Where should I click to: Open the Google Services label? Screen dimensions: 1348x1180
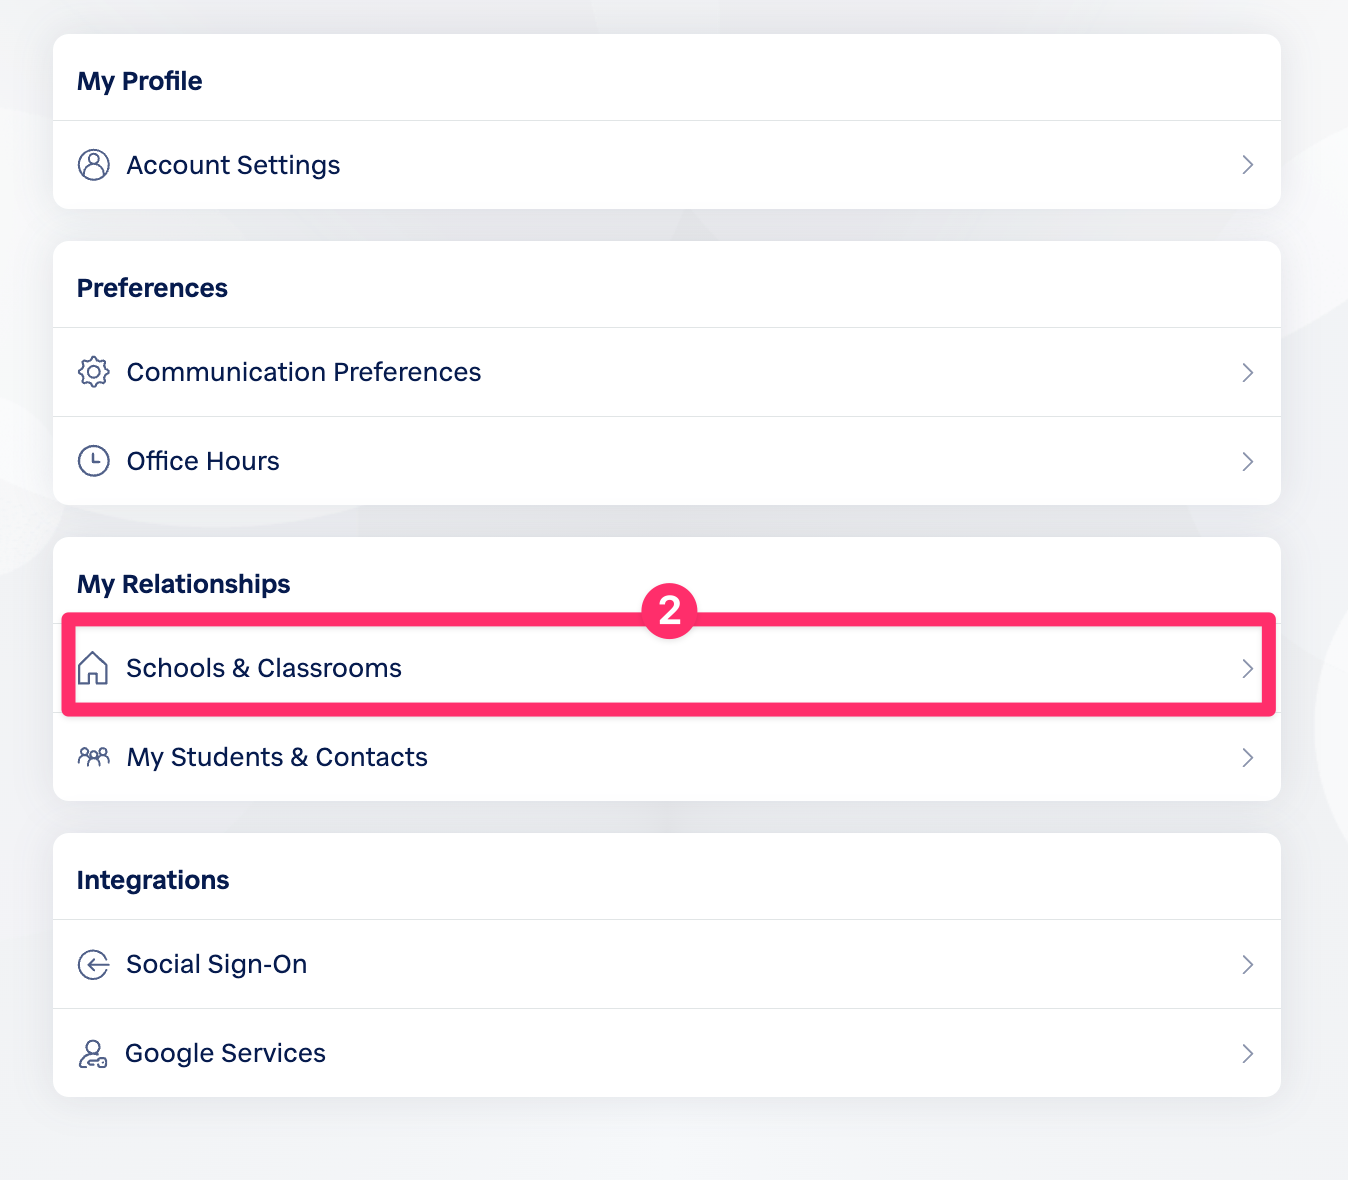(x=226, y=1053)
